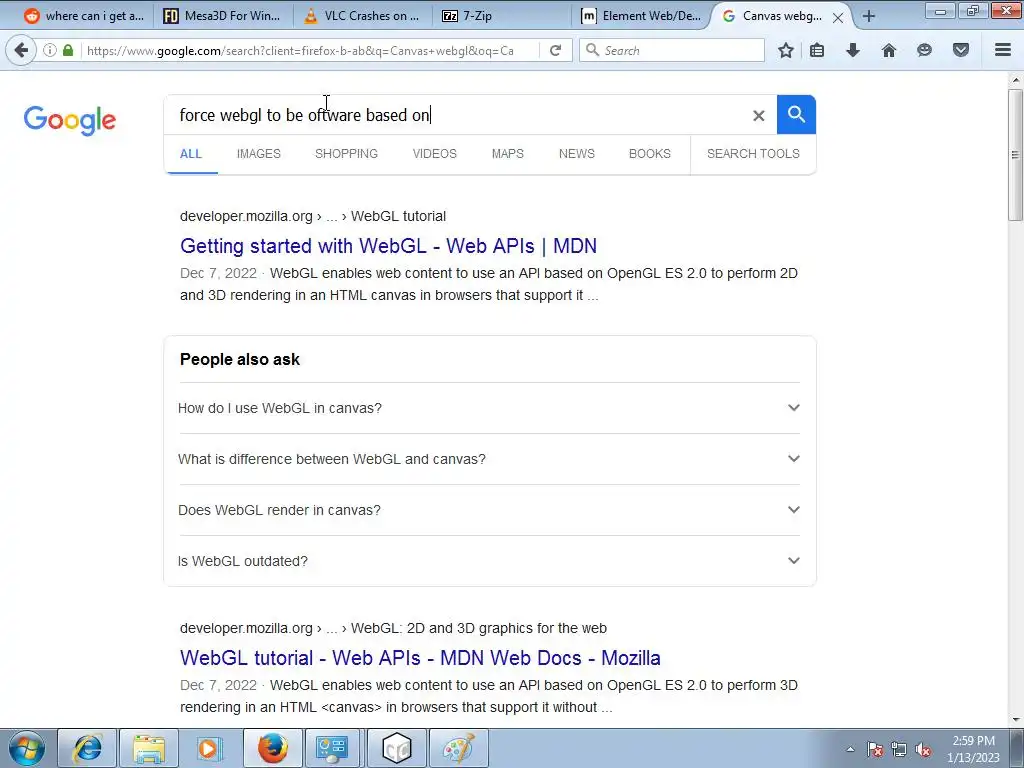The image size is (1024, 768).
Task: Select the News search filter
Action: click(x=577, y=153)
